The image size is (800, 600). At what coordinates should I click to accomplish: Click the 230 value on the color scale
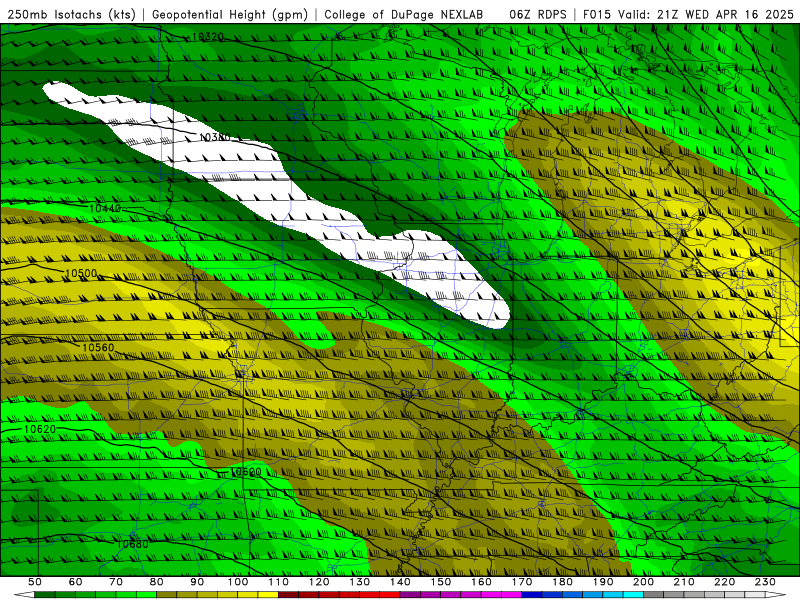[765, 582]
